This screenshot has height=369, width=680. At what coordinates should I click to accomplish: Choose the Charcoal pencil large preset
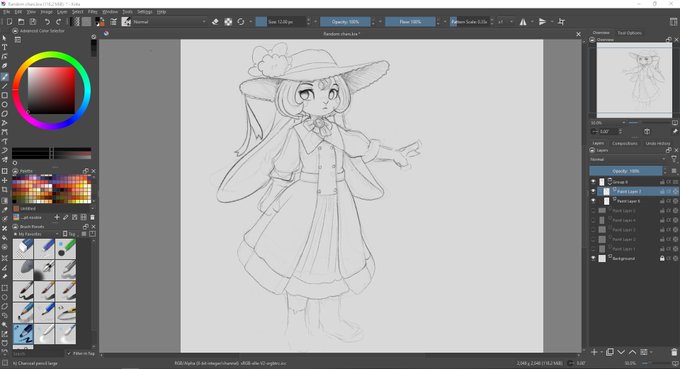pyautogui.click(x=23, y=334)
